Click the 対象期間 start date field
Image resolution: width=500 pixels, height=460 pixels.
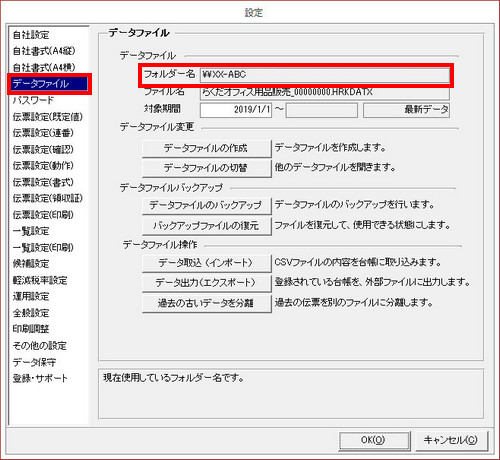click(x=236, y=110)
